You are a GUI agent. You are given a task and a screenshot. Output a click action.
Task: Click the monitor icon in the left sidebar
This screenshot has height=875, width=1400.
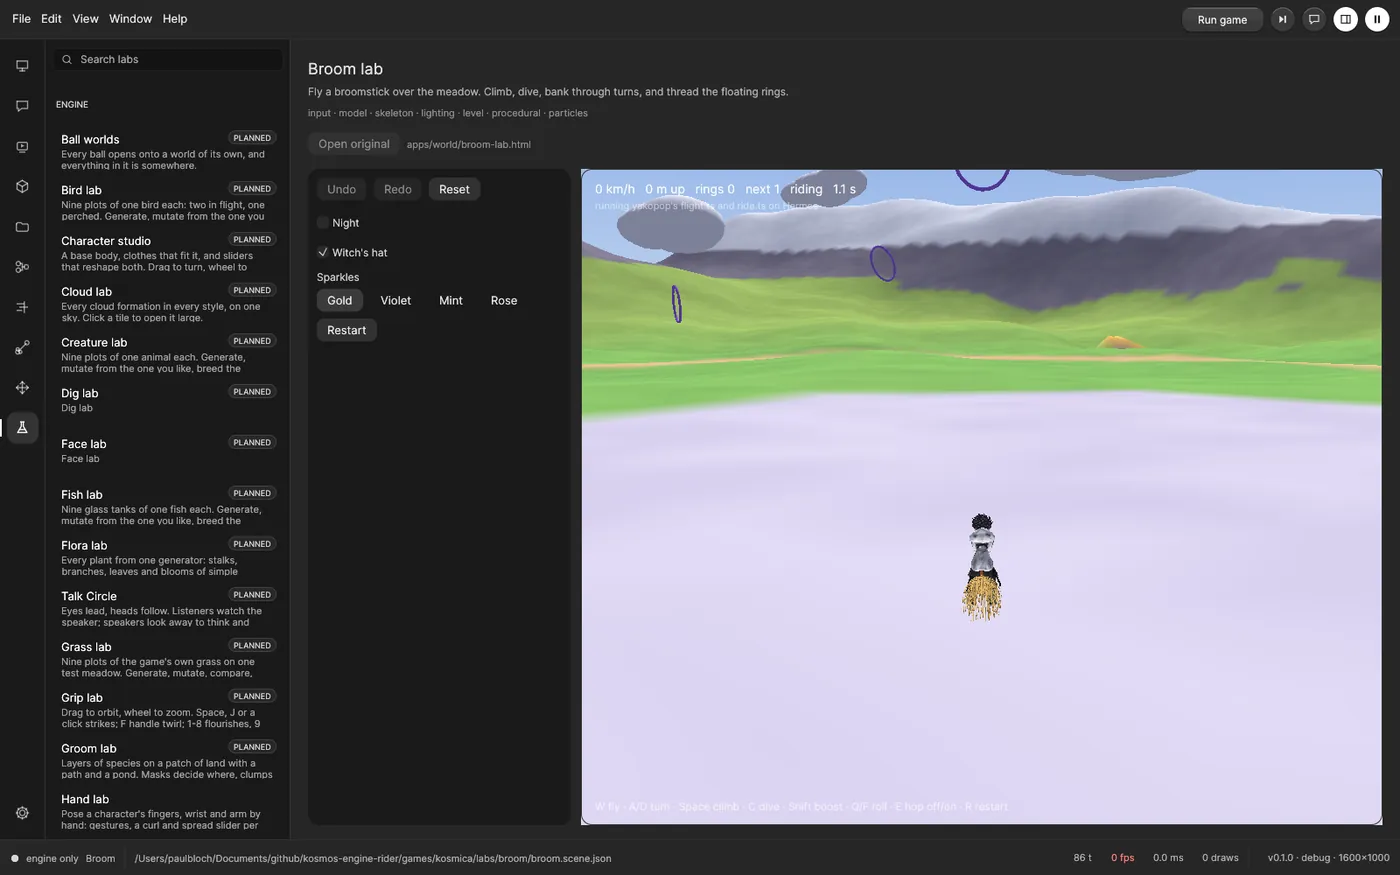tap(22, 66)
